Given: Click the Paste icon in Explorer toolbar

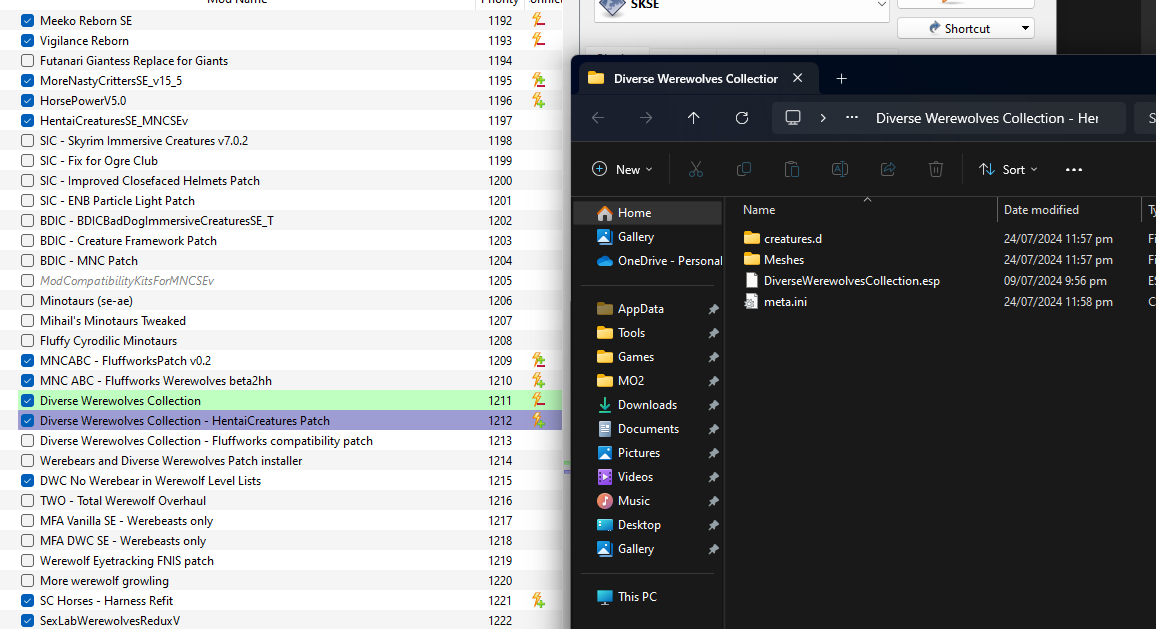Looking at the screenshot, I should [792, 170].
